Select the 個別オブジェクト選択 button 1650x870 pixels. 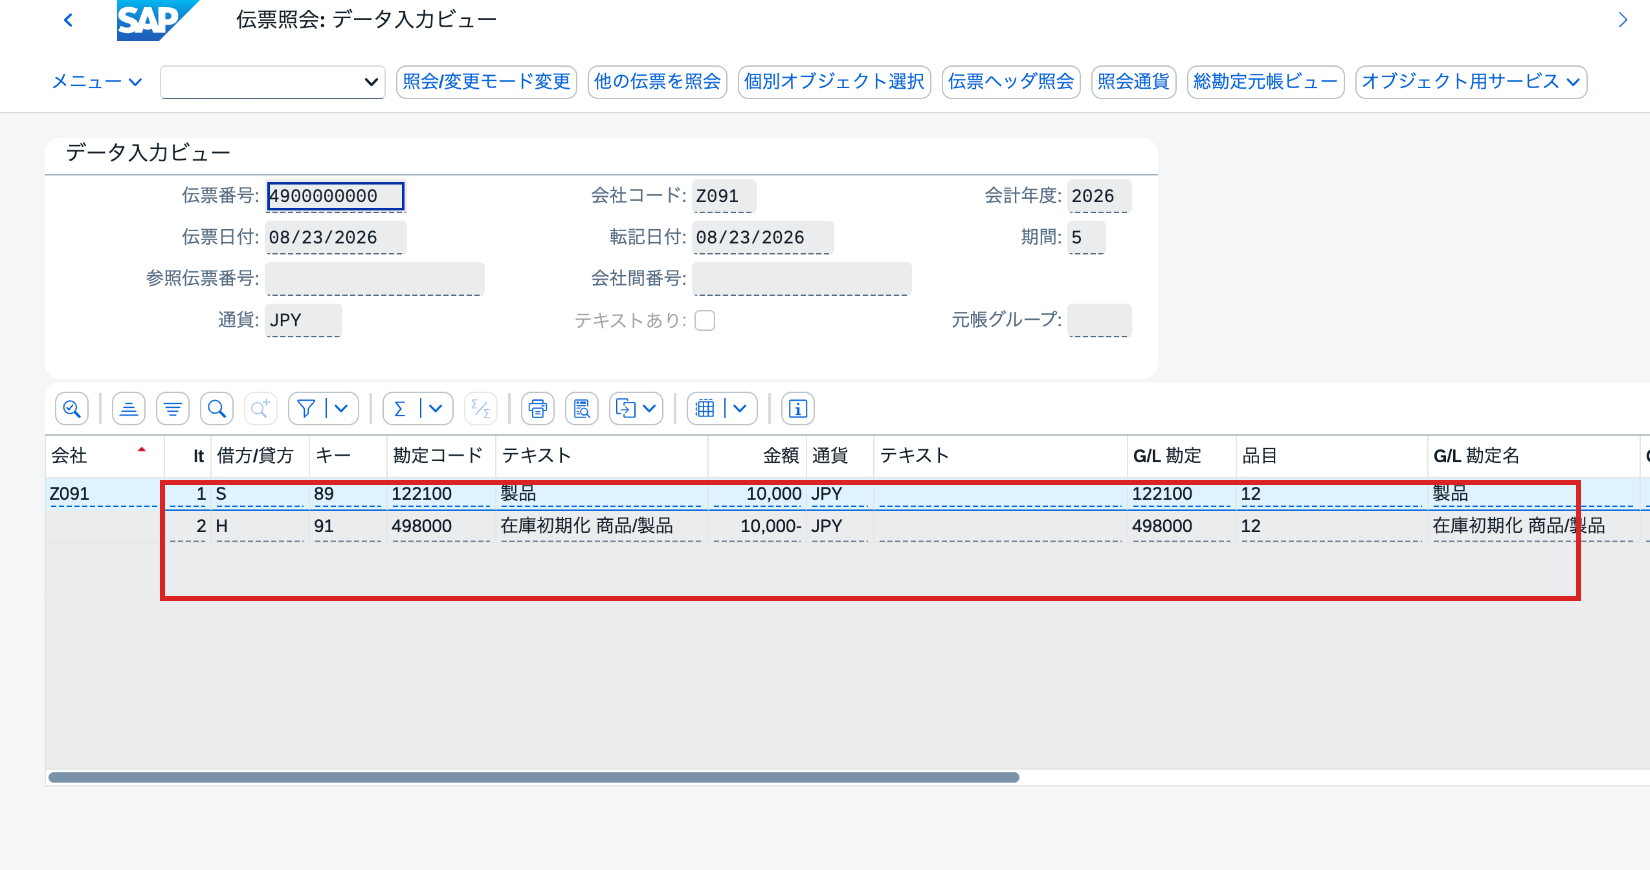click(834, 82)
